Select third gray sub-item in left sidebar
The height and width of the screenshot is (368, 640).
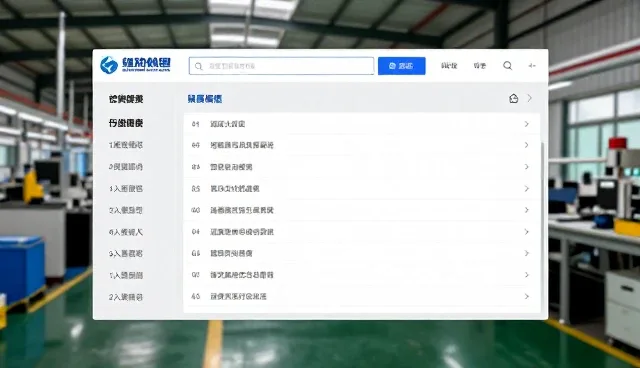[x=126, y=188]
